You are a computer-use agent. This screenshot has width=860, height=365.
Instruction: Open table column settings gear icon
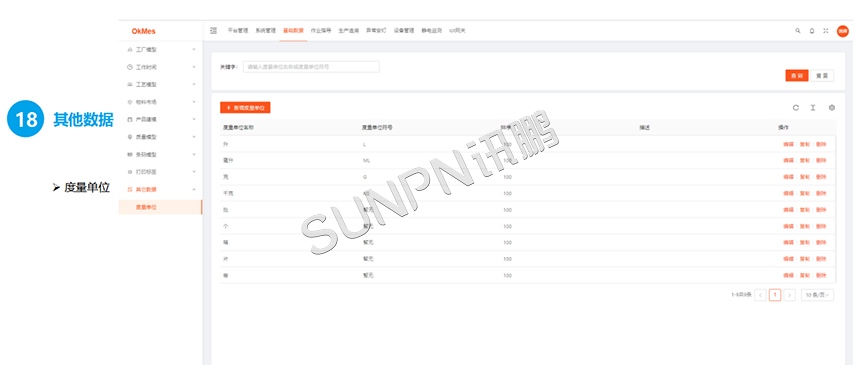coord(831,108)
